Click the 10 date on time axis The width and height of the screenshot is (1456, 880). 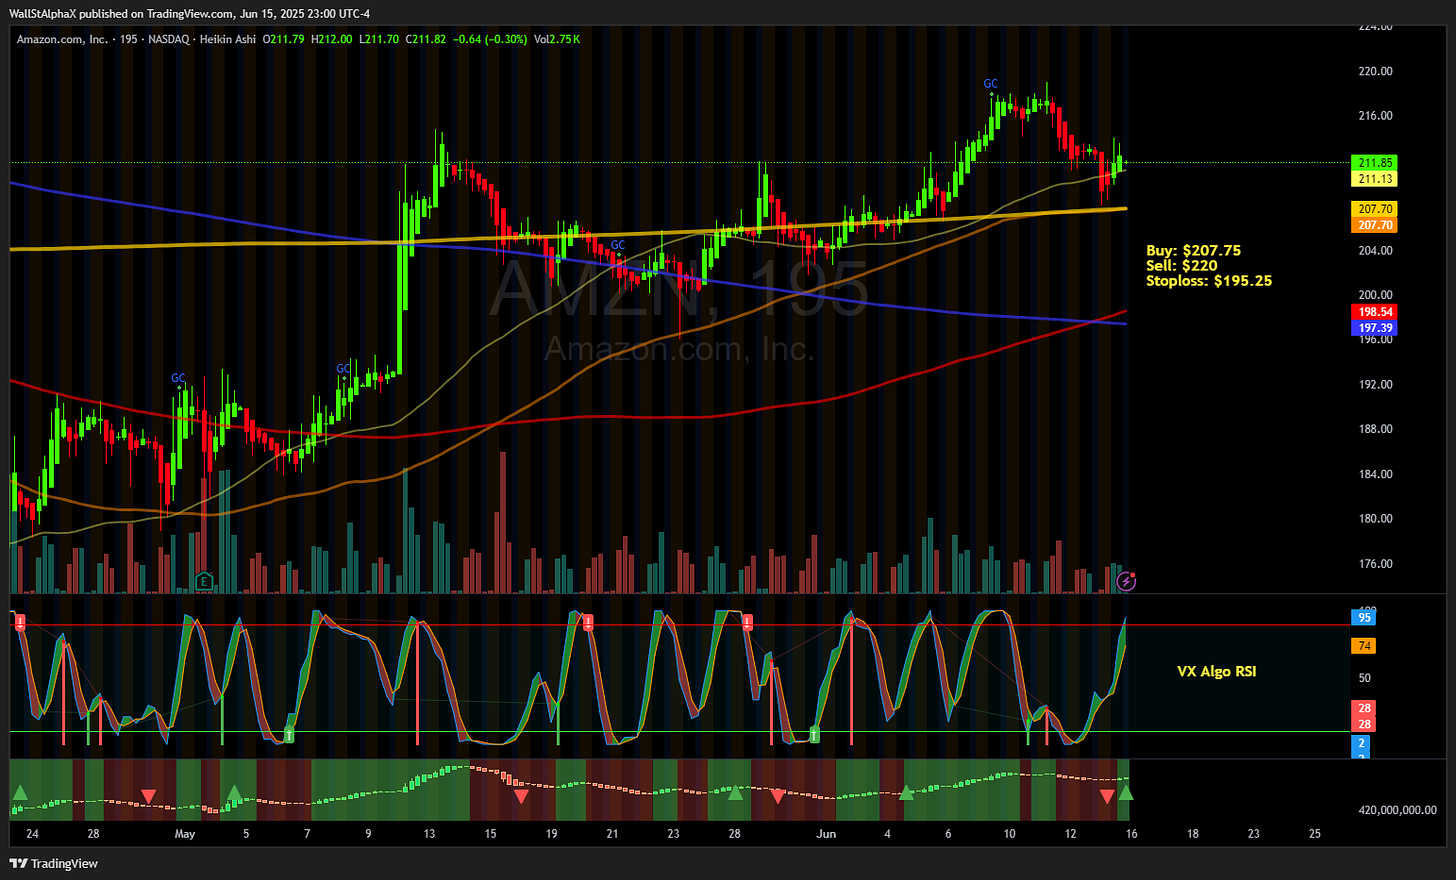click(x=1010, y=834)
